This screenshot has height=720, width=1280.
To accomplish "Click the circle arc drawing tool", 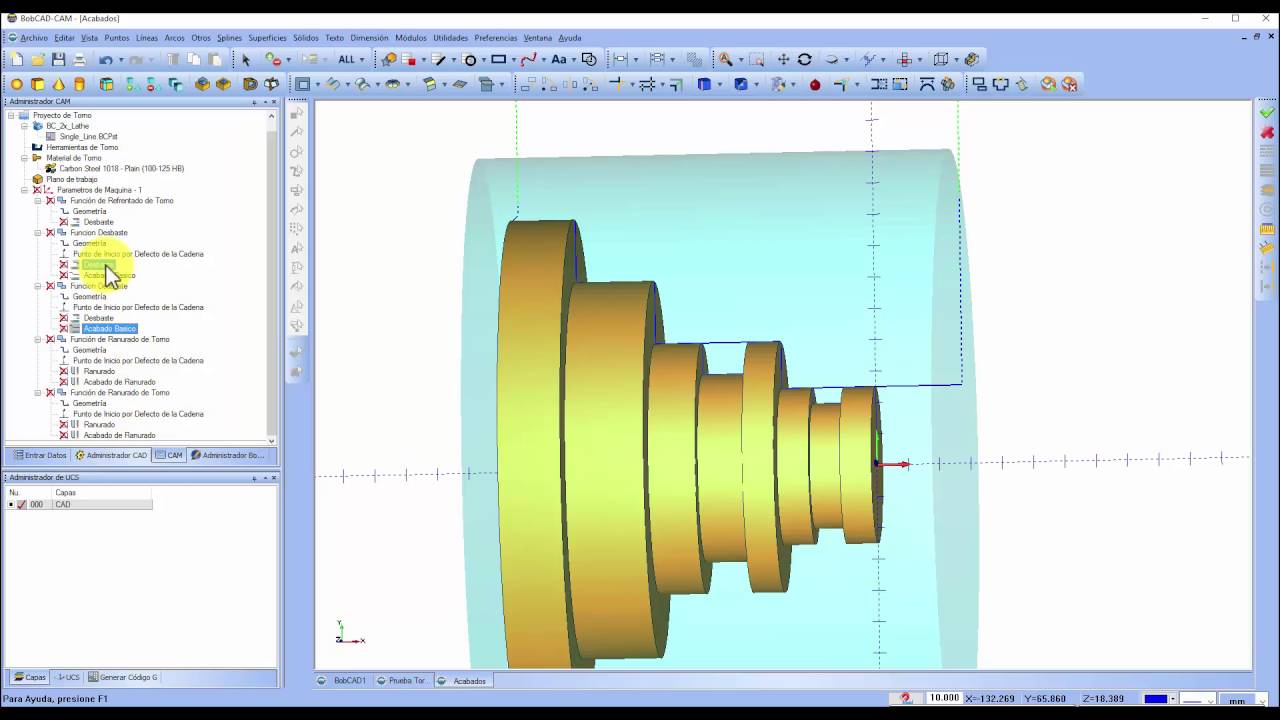I will click(470, 60).
